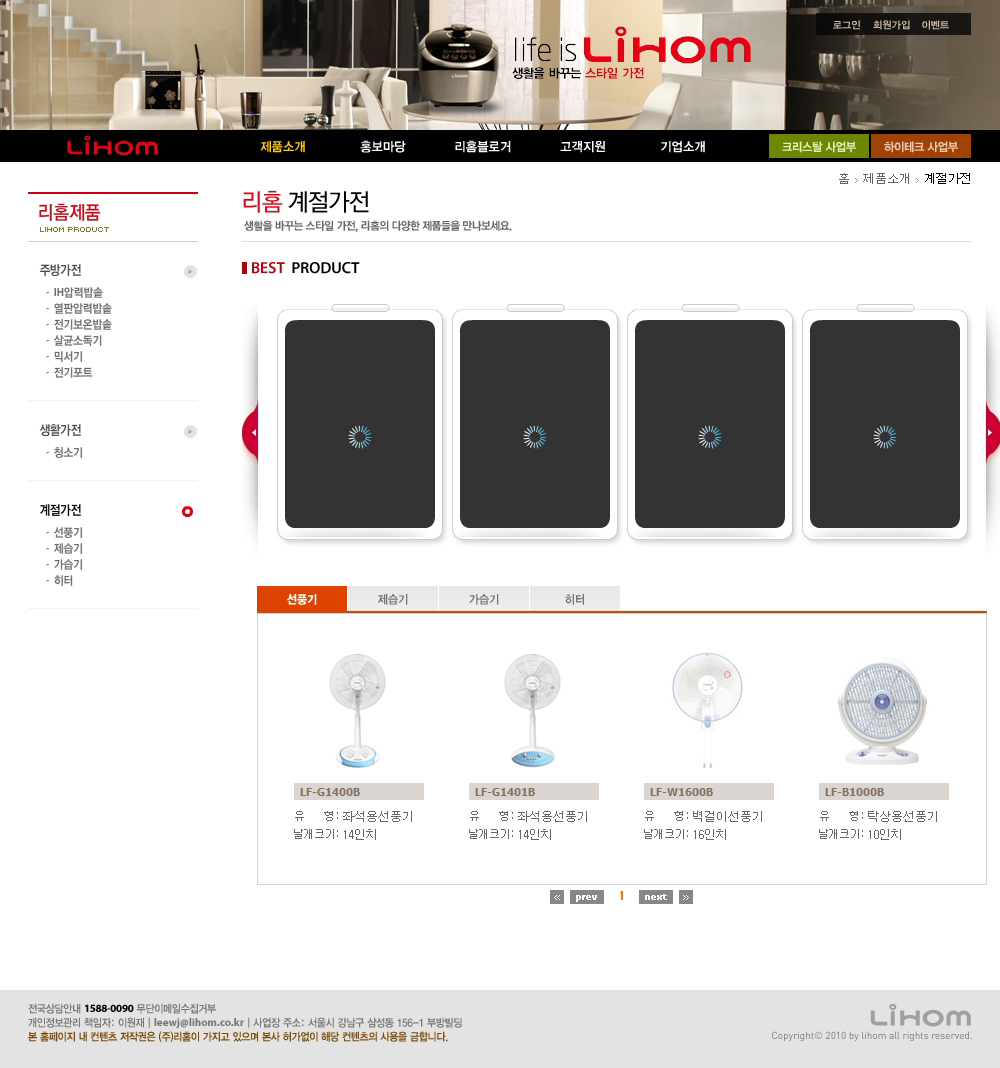Select IH압력밥솥 in sidebar
This screenshot has width=1000, height=1068.
point(78,292)
